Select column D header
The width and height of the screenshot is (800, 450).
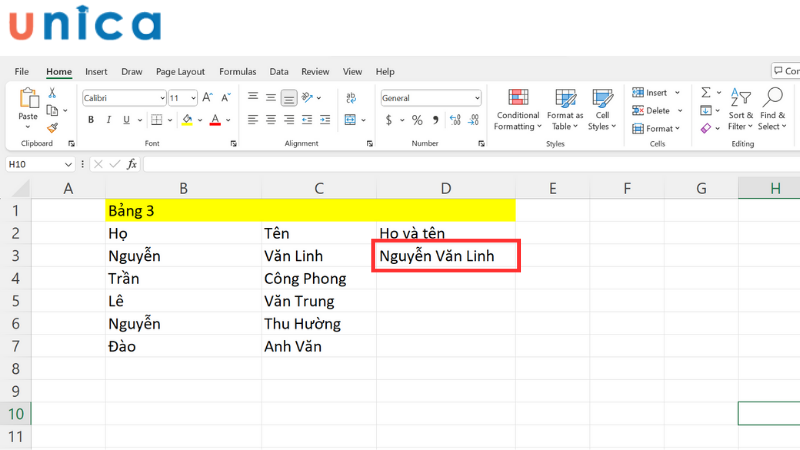pos(446,188)
